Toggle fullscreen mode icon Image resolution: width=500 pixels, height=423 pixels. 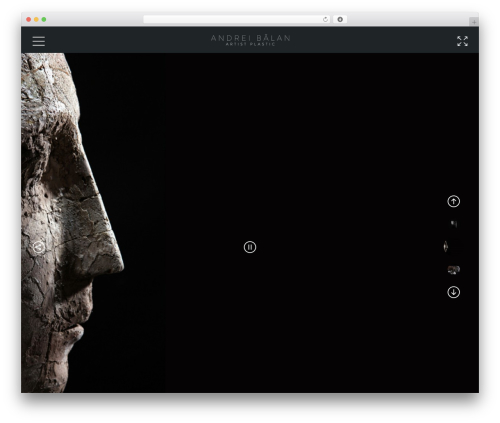(462, 41)
